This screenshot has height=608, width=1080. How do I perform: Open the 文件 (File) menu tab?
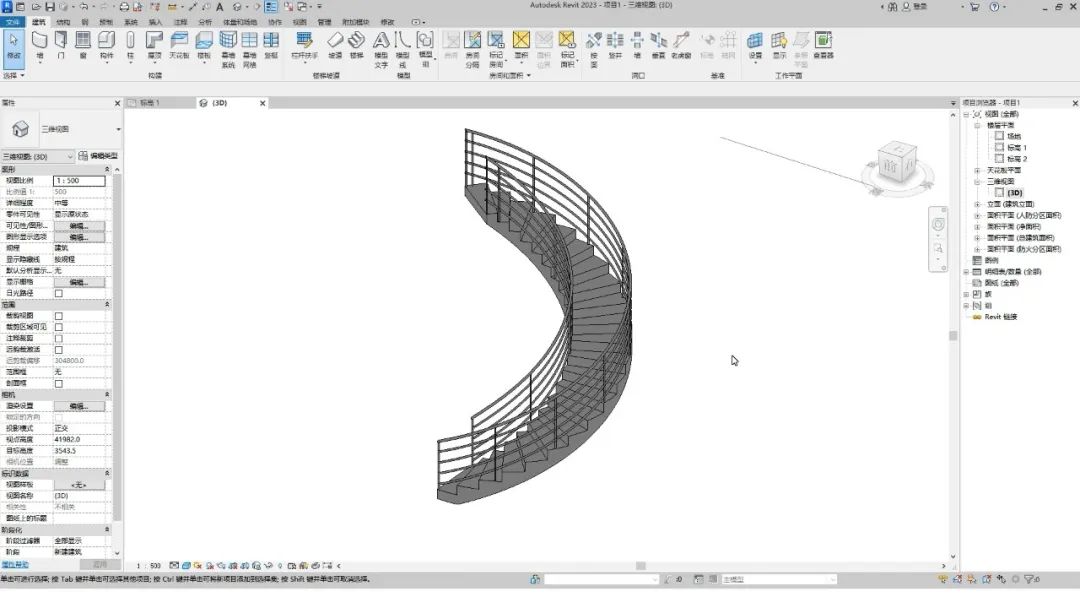click(x=12, y=22)
